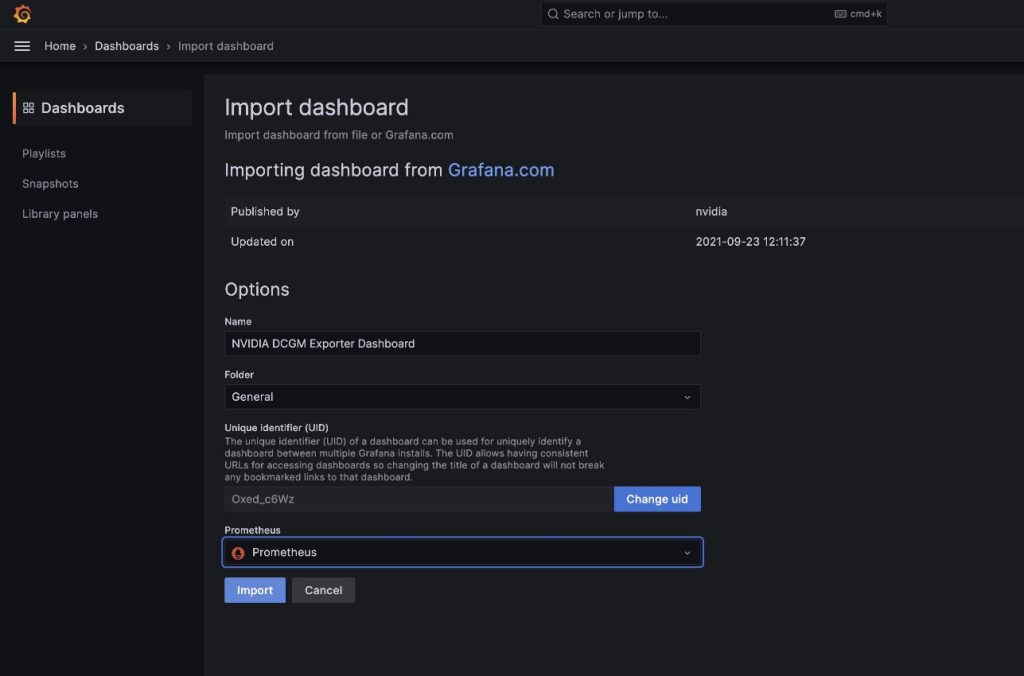Click the Import dashboard page title
Image resolution: width=1024 pixels, height=676 pixels.
(x=316, y=107)
